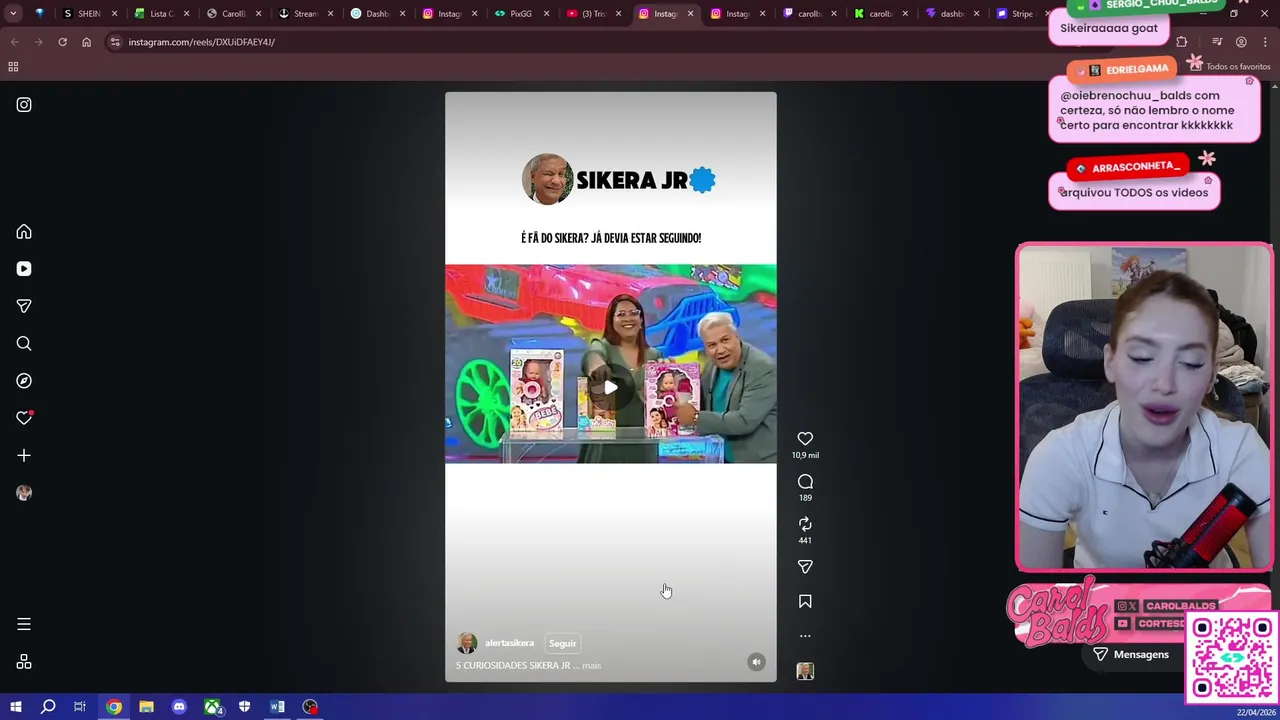Close the active Instagram tab

[x=690, y=14]
